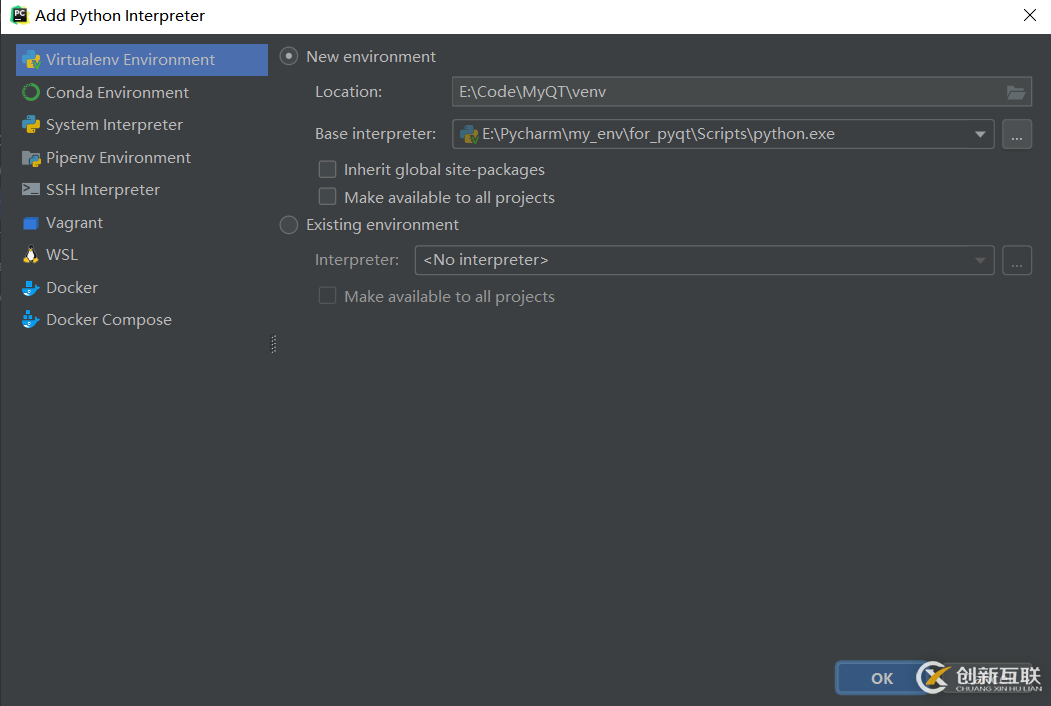
Task: Click the Conda Environment green ring icon
Action: (31, 92)
